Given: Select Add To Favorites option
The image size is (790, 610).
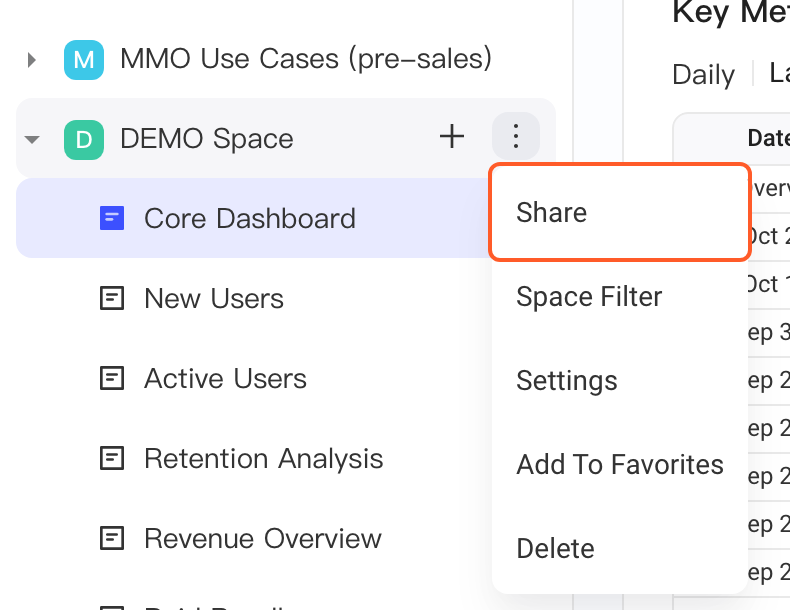Looking at the screenshot, I should tap(620, 464).
